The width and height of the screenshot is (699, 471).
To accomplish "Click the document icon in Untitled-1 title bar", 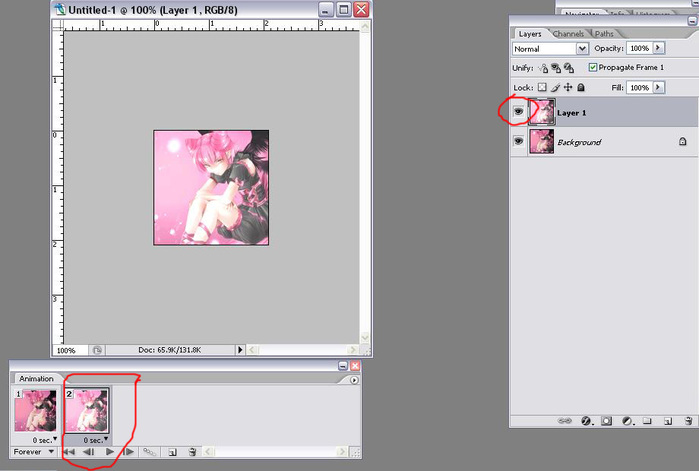I will click(x=59, y=9).
